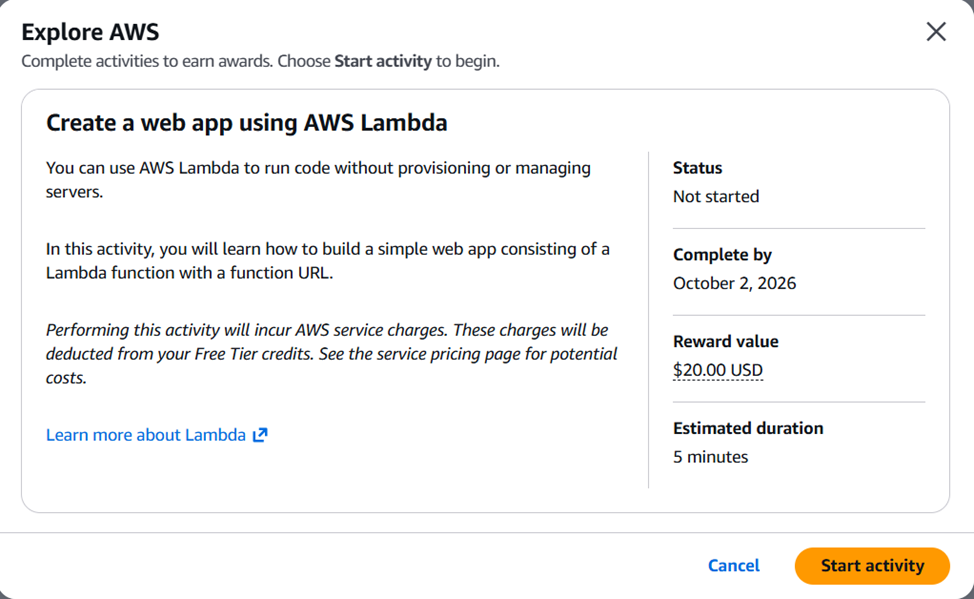Click the Not started status value

click(716, 196)
